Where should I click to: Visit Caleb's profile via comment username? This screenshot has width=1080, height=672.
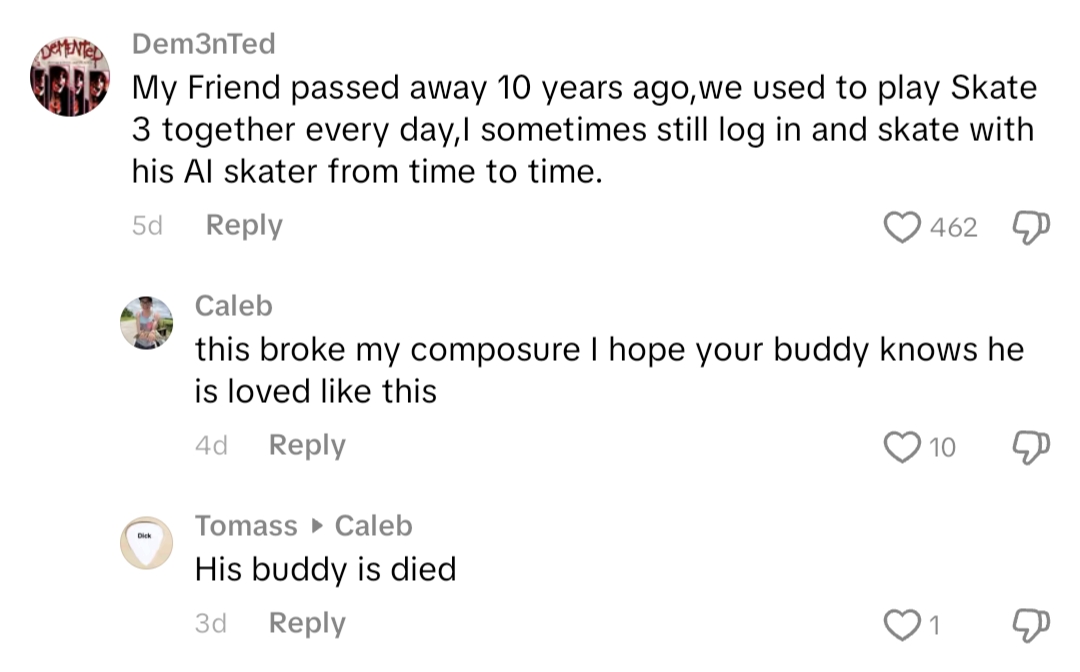tap(233, 305)
